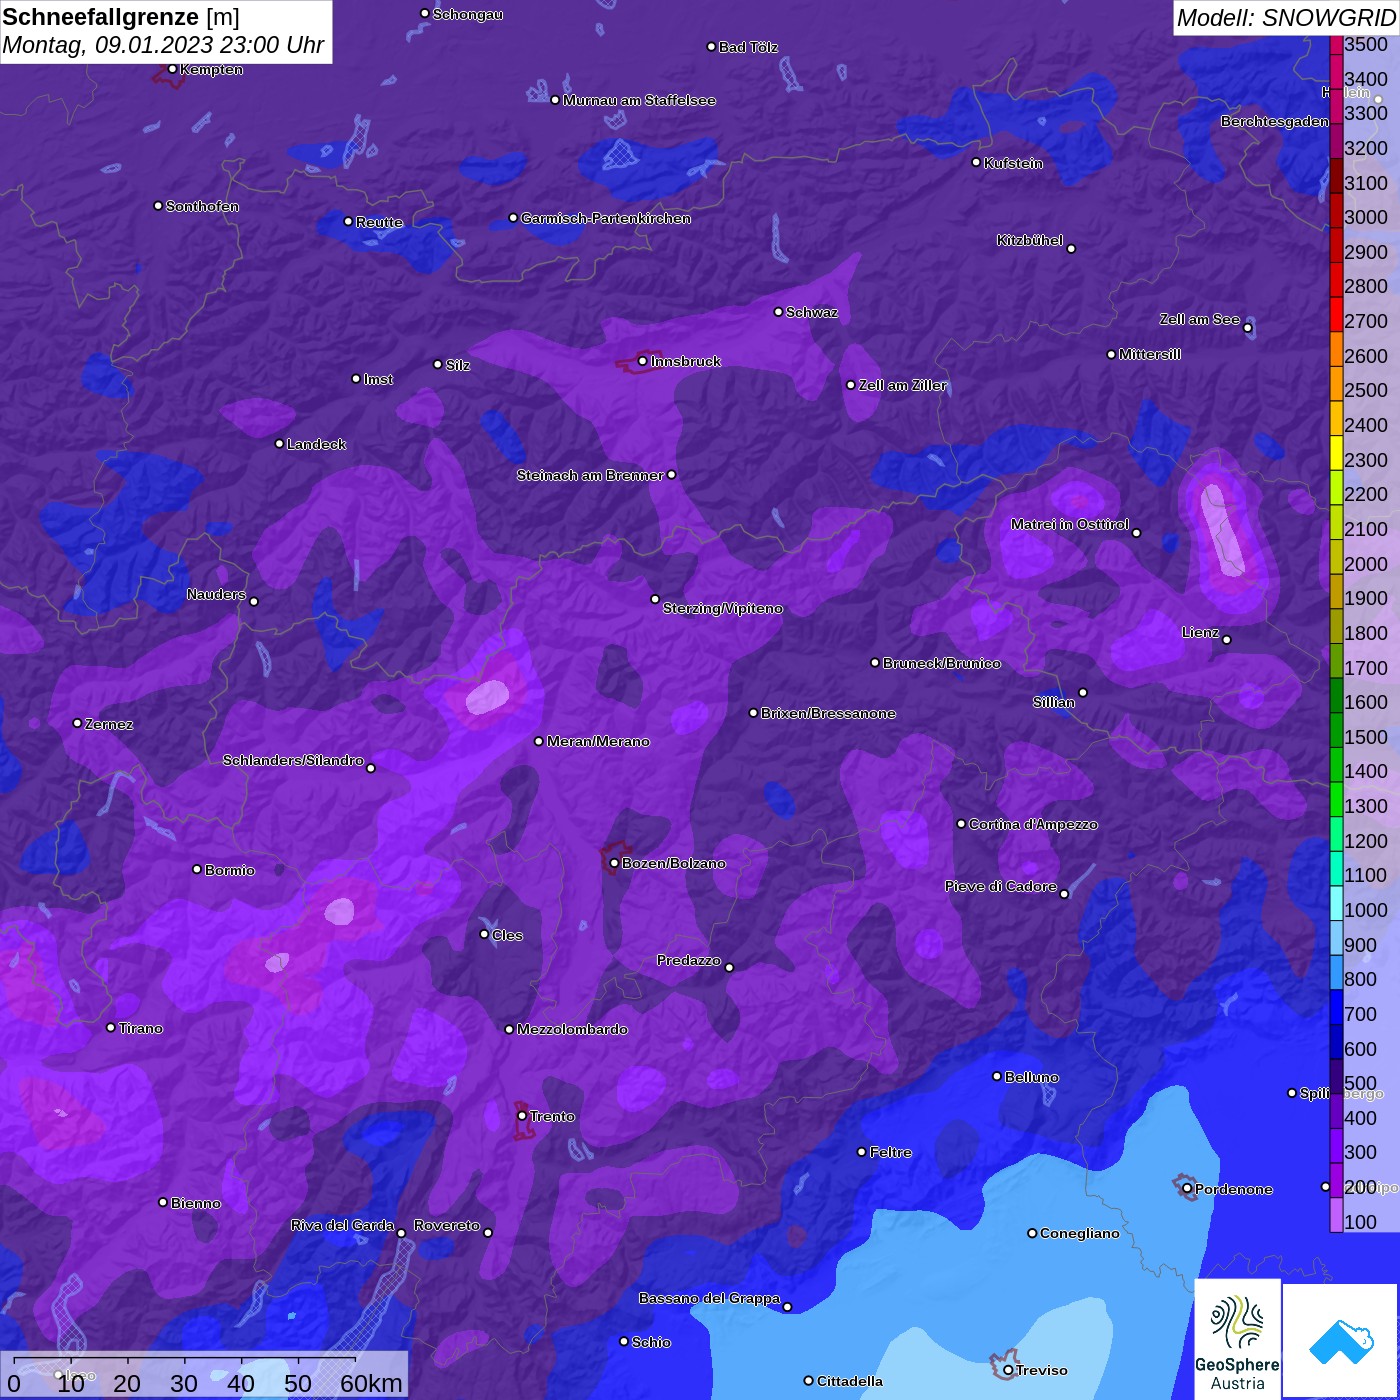Click the 'Predazzo' label
The image size is (1400, 1400).
(x=689, y=960)
